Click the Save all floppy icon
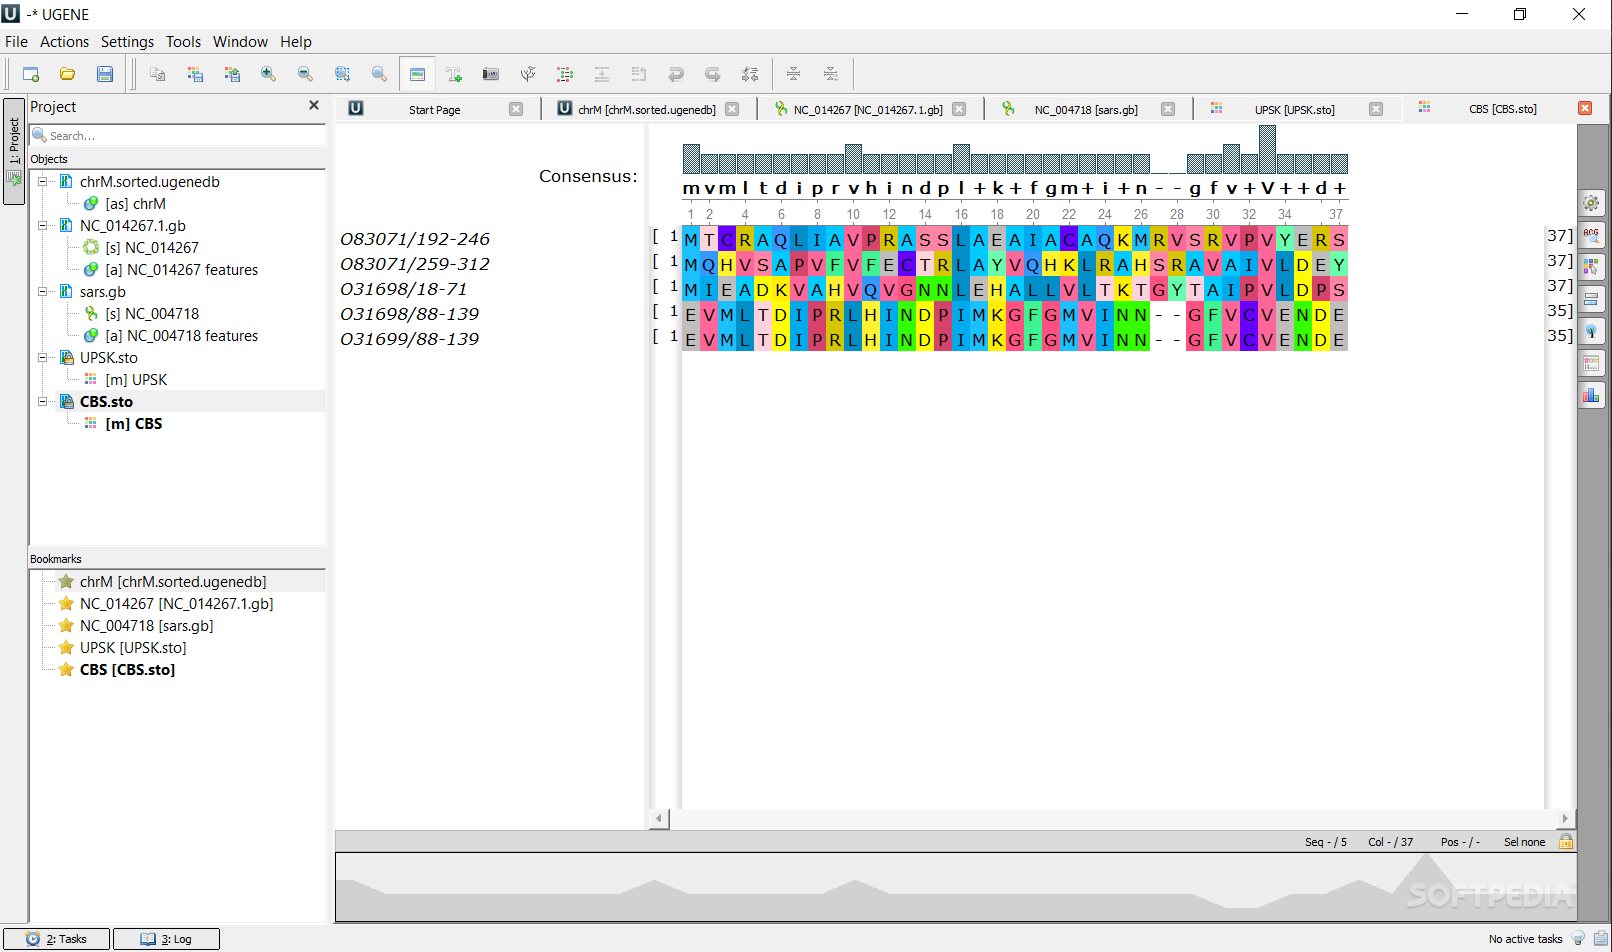 tap(104, 74)
